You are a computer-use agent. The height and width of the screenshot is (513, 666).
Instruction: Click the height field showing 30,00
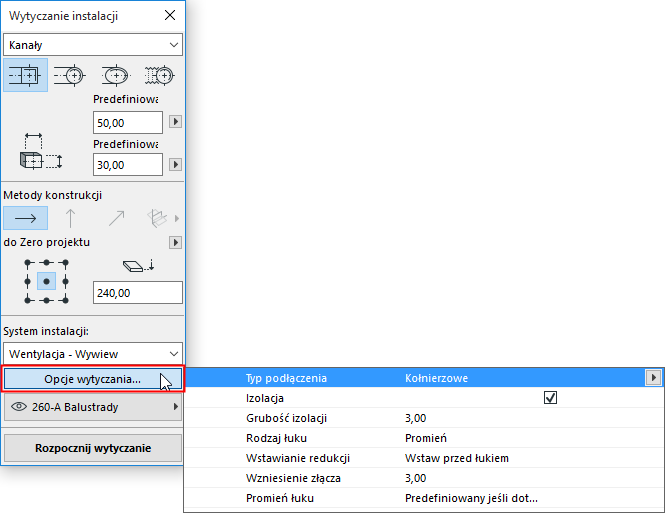pyautogui.click(x=128, y=165)
